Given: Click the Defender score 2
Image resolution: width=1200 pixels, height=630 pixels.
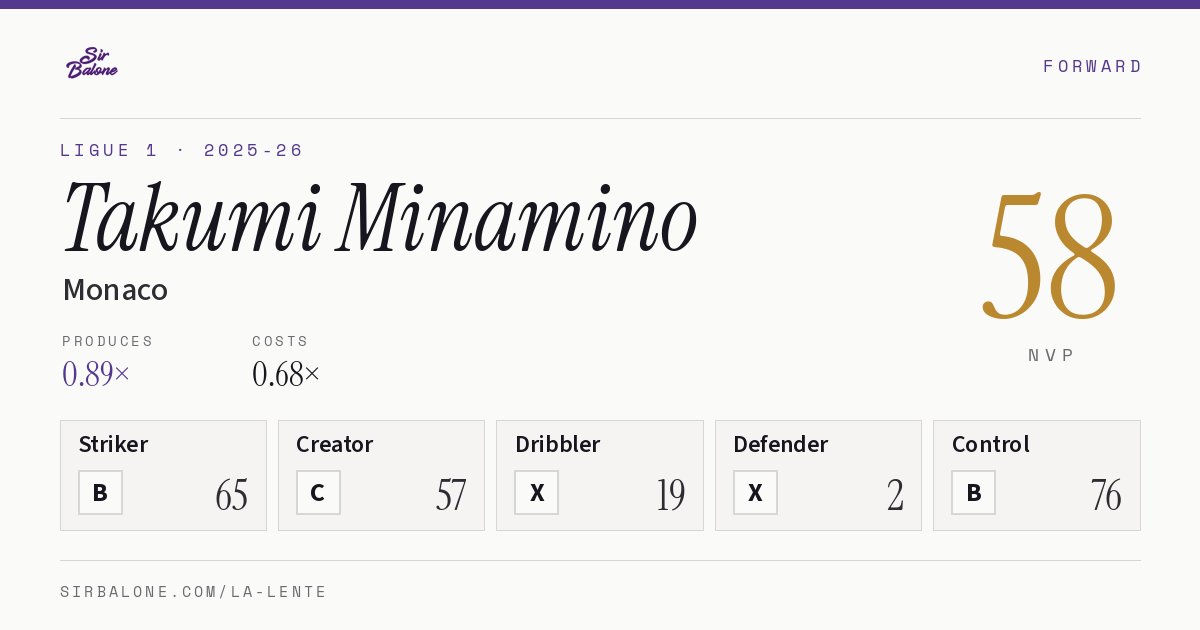Looking at the screenshot, I should [x=895, y=495].
